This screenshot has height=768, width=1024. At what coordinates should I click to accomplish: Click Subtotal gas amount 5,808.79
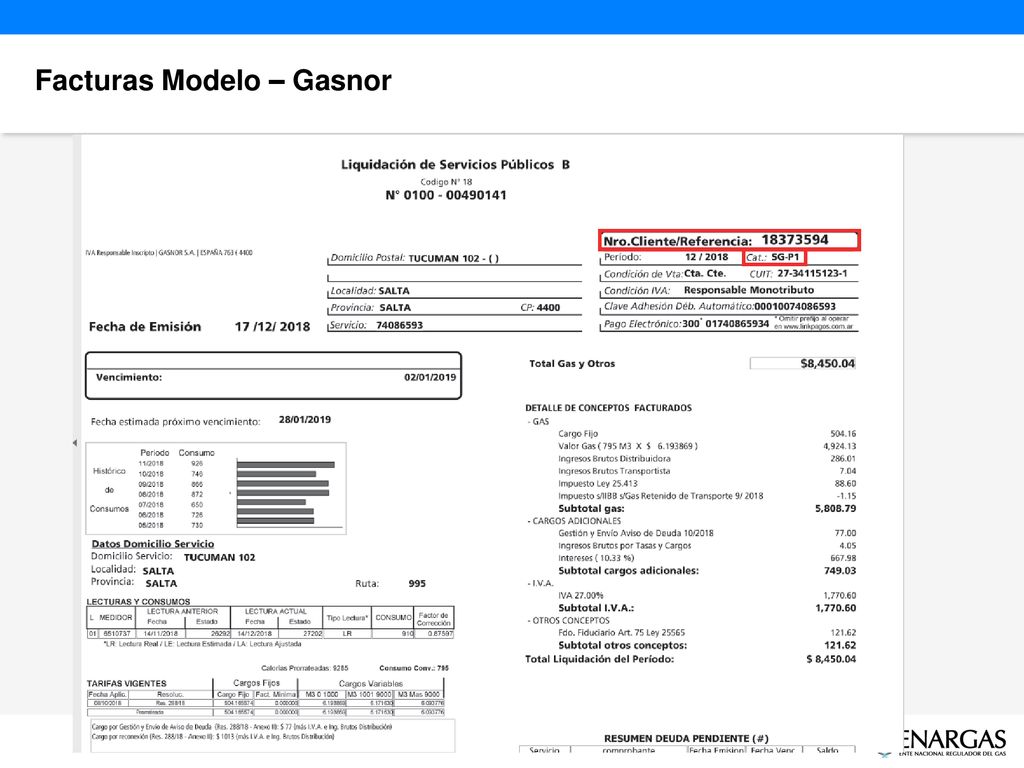[835, 509]
